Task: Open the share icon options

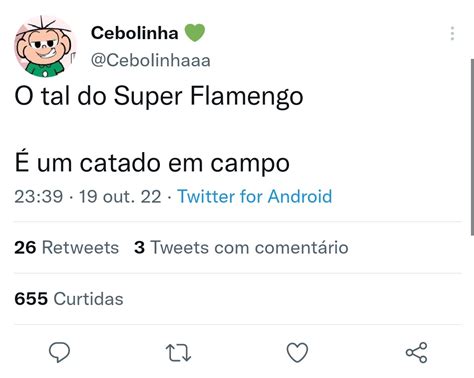Action: [416, 352]
